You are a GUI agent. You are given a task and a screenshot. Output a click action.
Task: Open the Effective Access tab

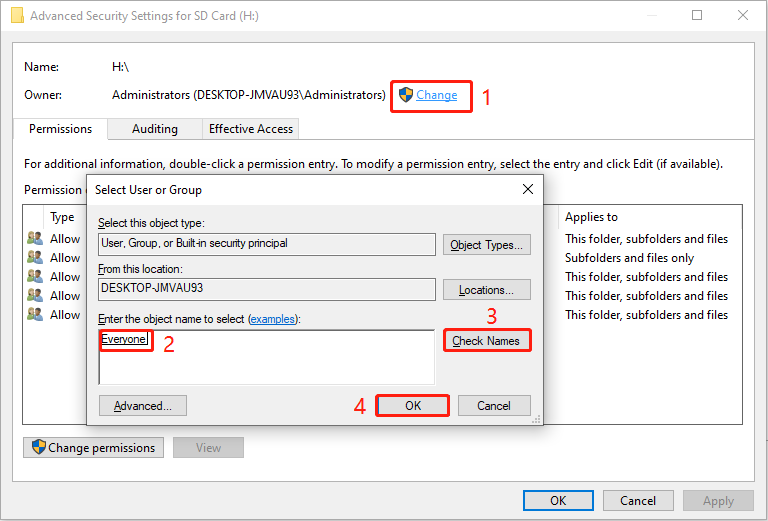click(251, 129)
